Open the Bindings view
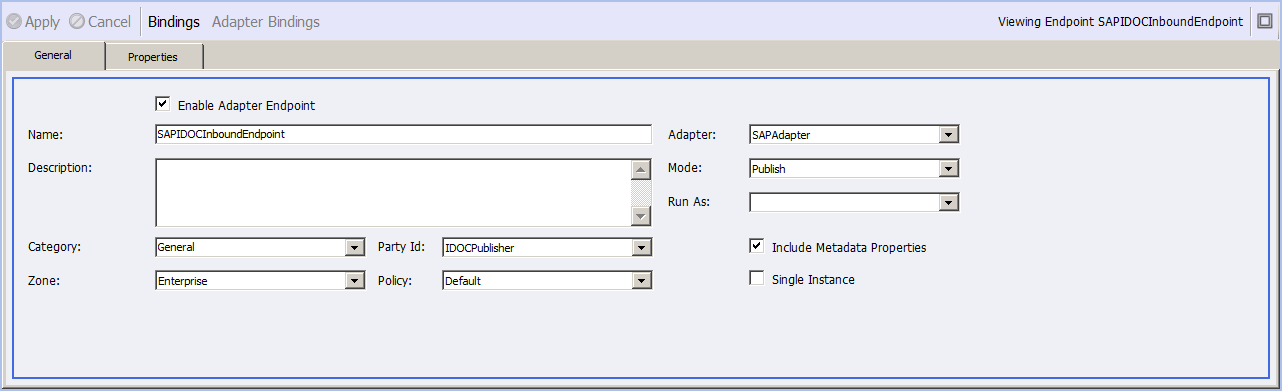Viewport: 1282px width, 391px height. 174,21
